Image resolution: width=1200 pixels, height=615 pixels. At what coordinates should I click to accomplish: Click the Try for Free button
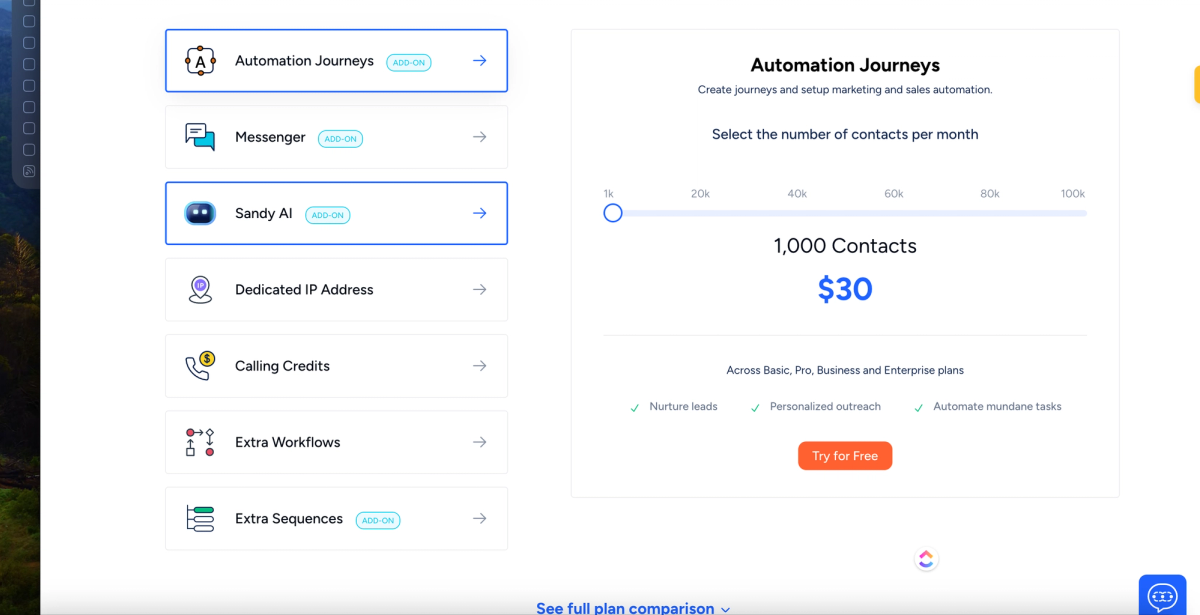pos(845,456)
